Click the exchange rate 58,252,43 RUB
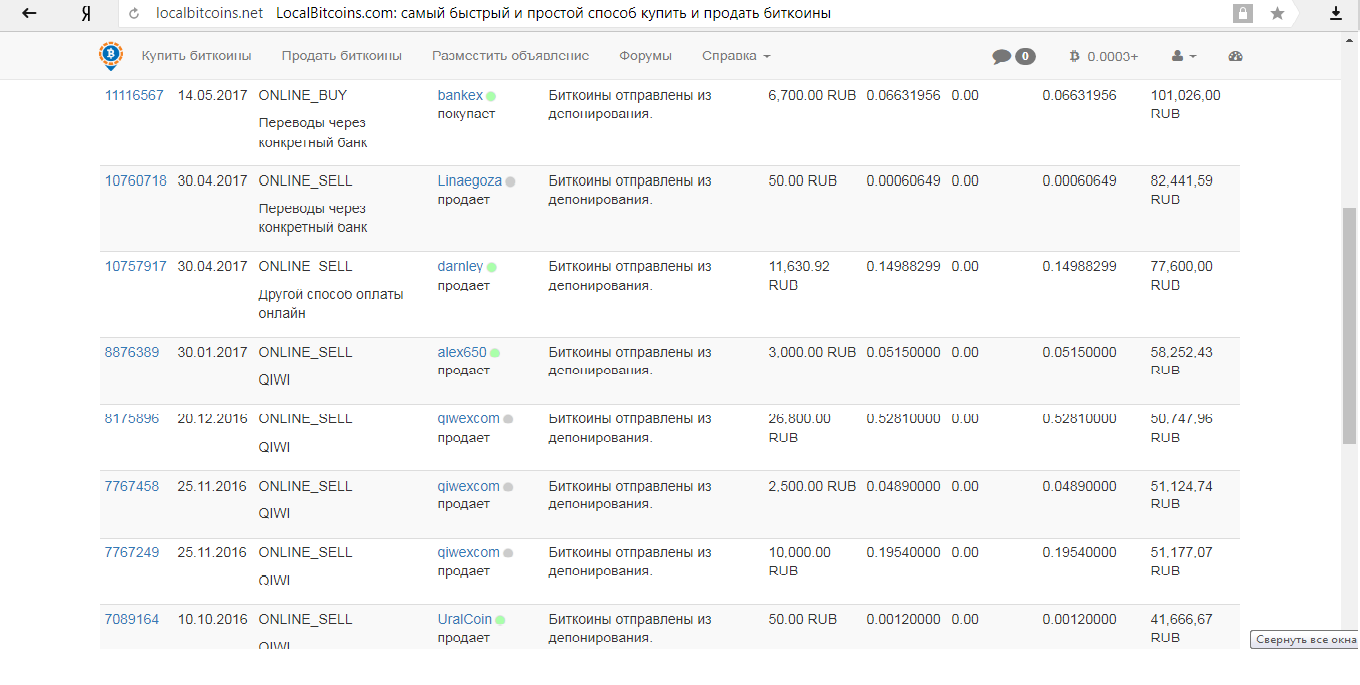This screenshot has height=685, width=1360. (x=1182, y=361)
